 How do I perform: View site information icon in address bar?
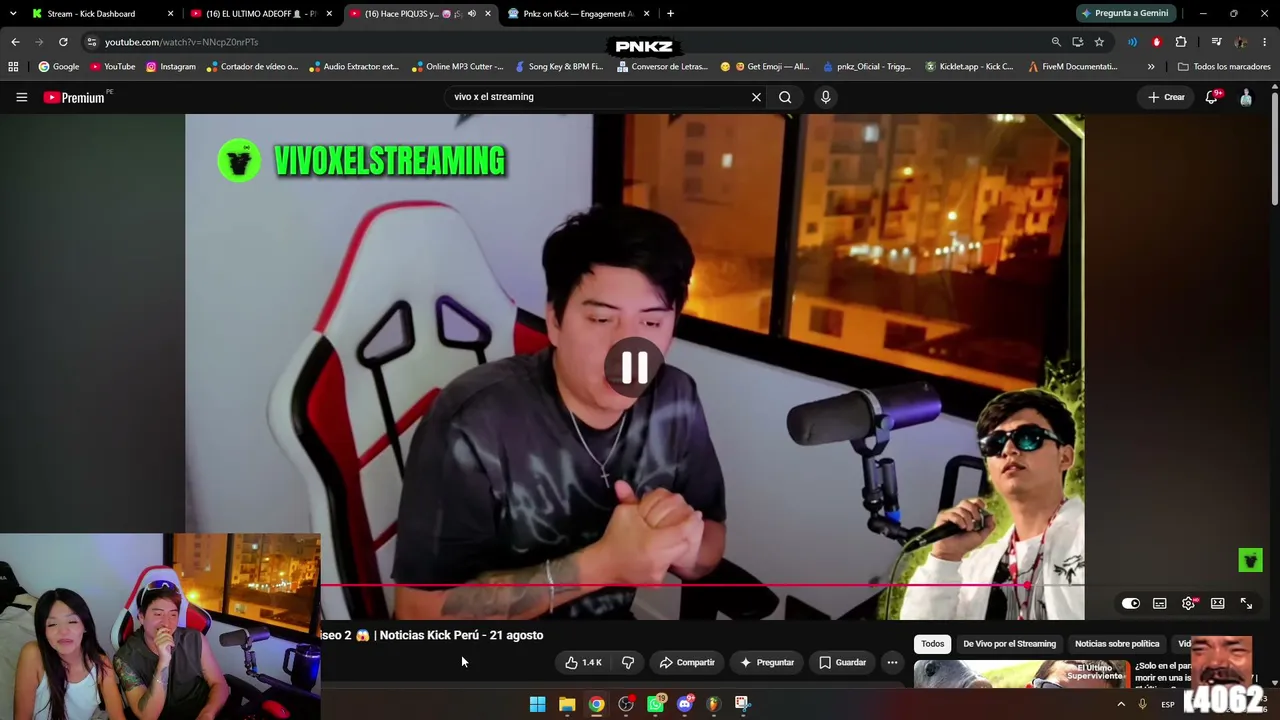(91, 42)
